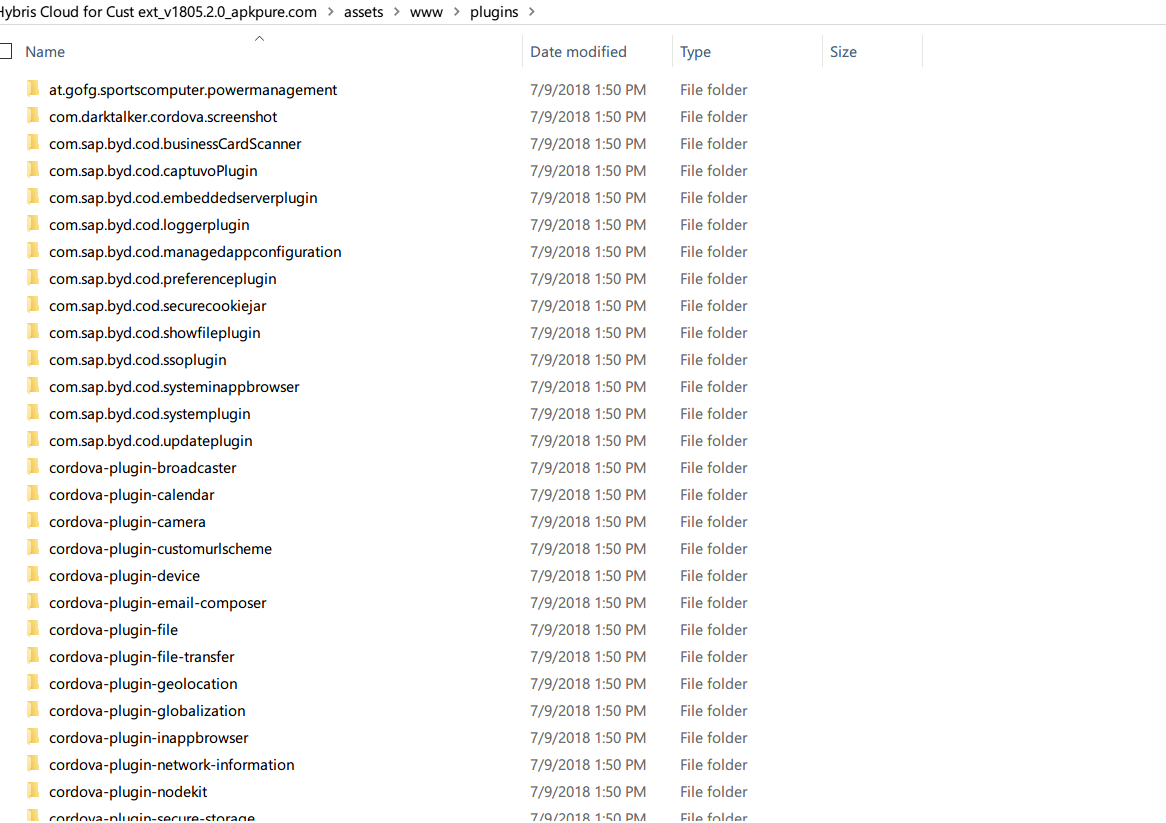The height and width of the screenshot is (823, 1166).
Task: Click folder icon of cordova-plugin-customurlscheme
Action: [x=33, y=548]
